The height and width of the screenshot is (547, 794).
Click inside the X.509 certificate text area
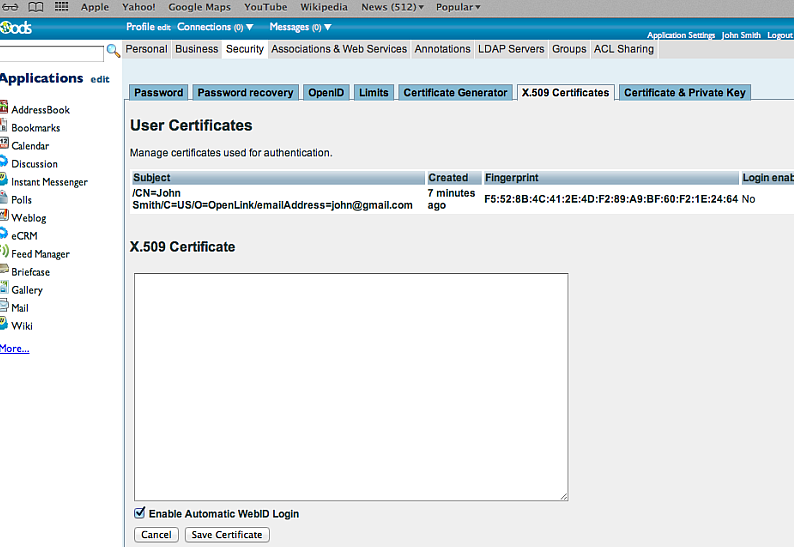pos(351,386)
